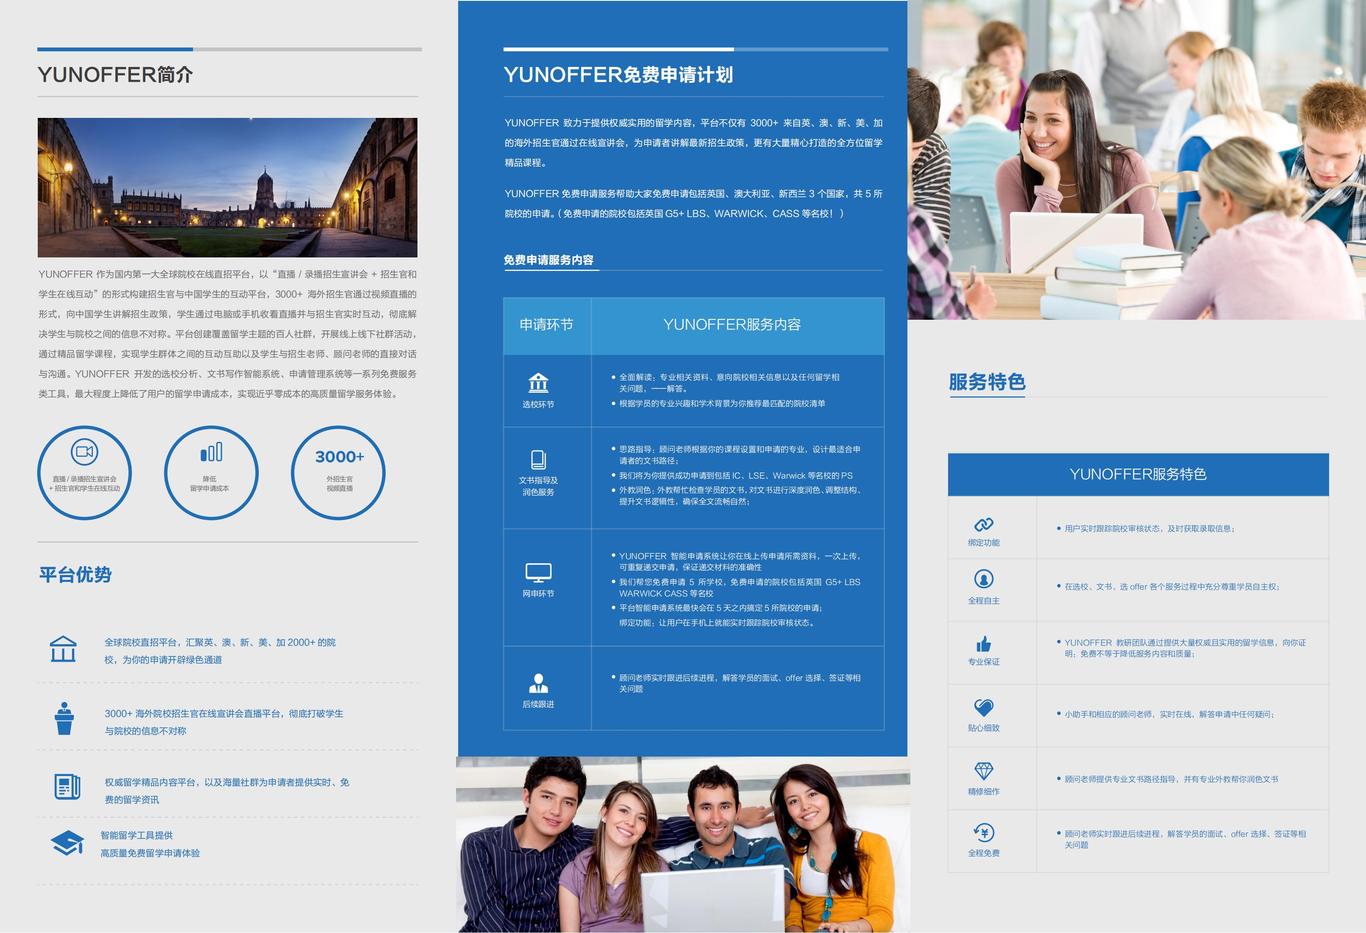Click the 选校环节 label in the blue table
The width and height of the screenshot is (1366, 933).
pyautogui.click(x=538, y=404)
